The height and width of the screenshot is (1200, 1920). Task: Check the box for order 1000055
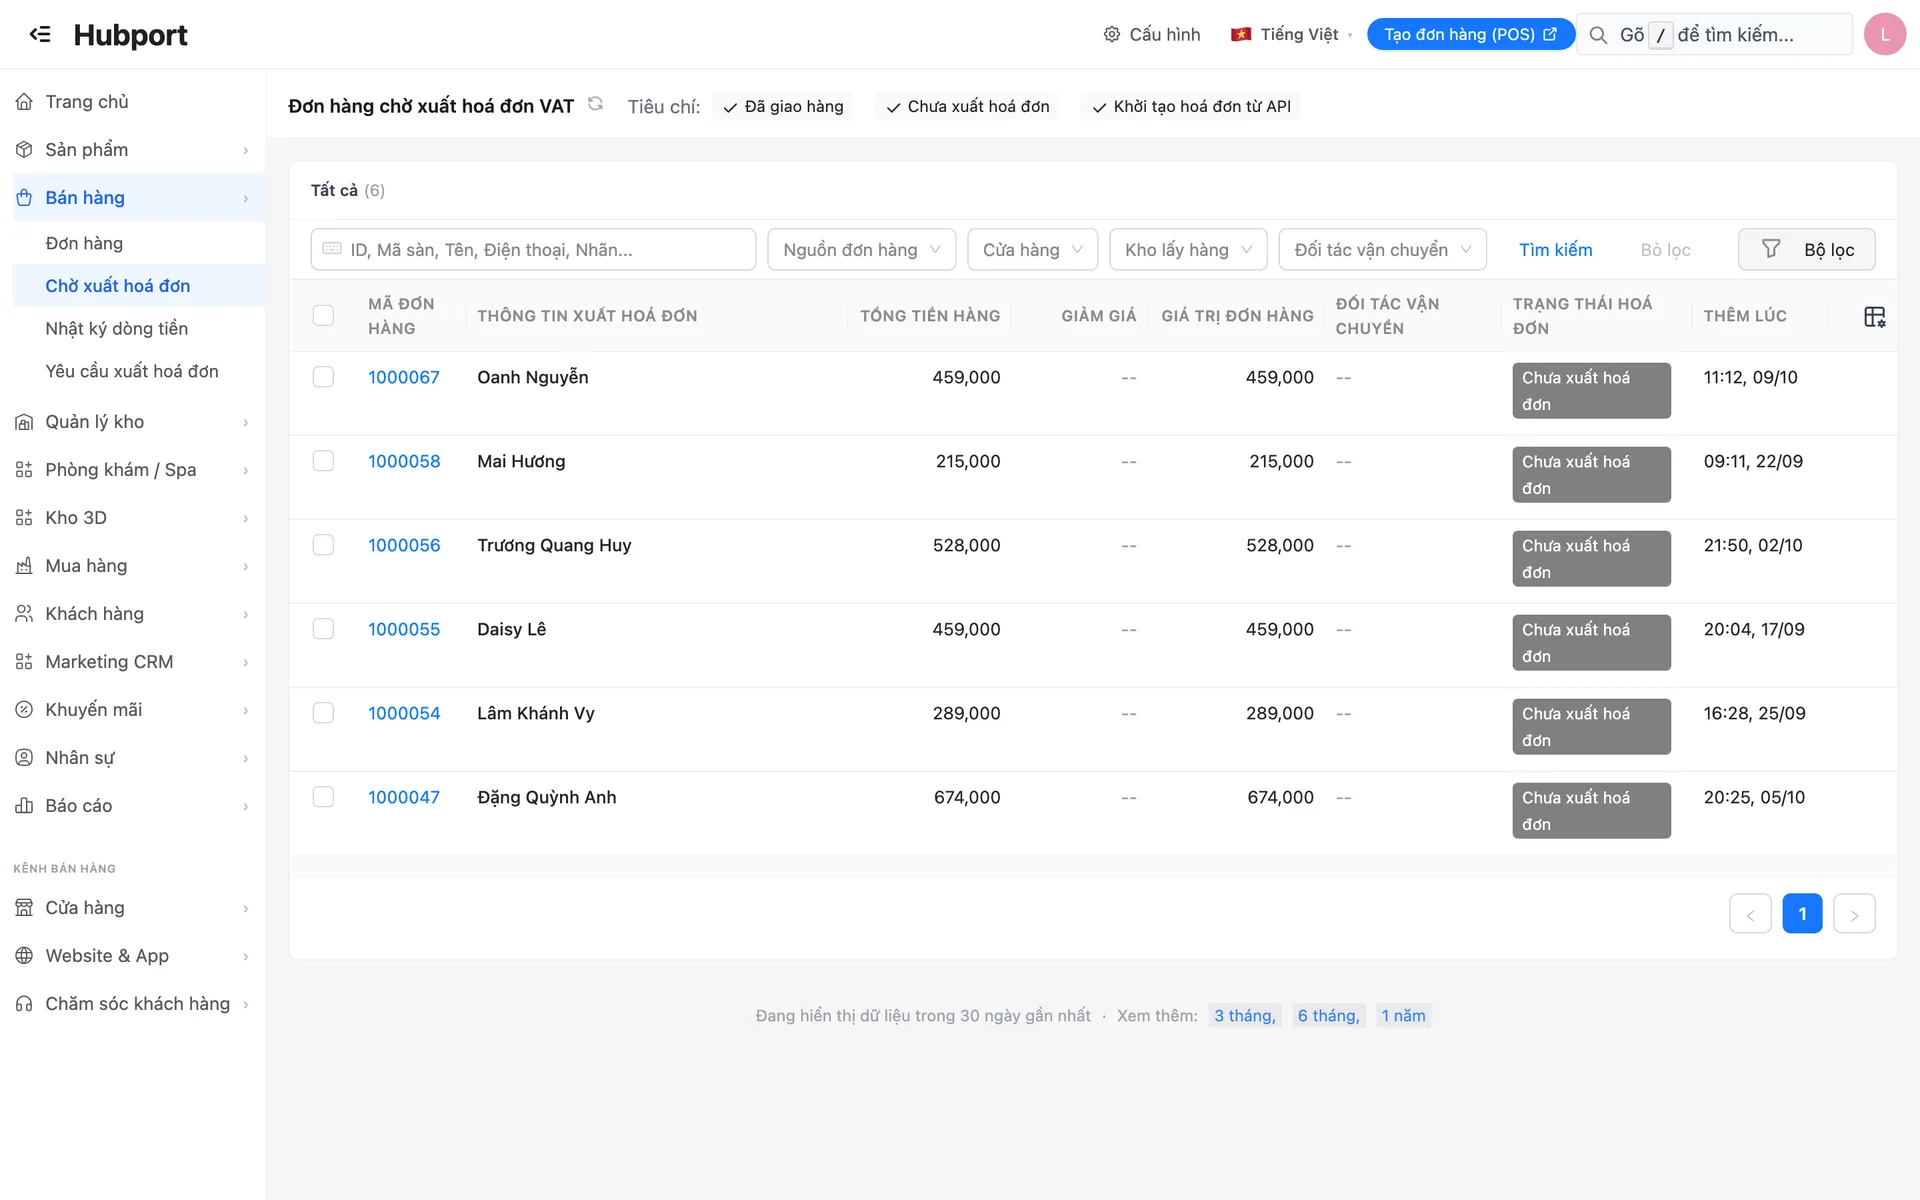323,629
